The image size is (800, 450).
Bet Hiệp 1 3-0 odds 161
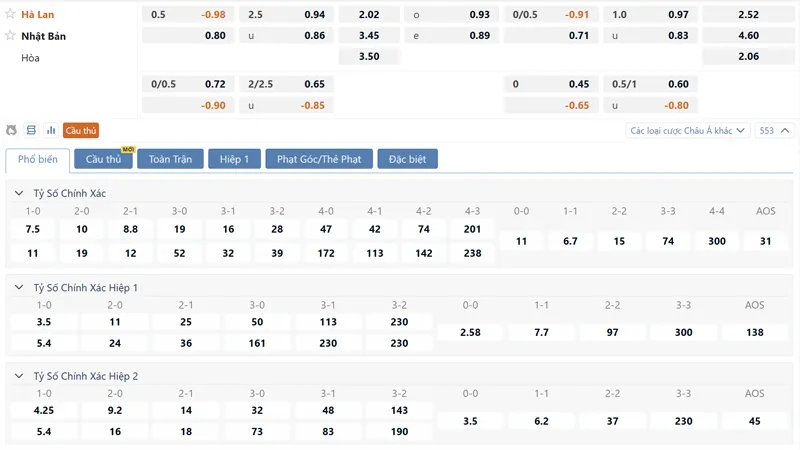pos(257,343)
